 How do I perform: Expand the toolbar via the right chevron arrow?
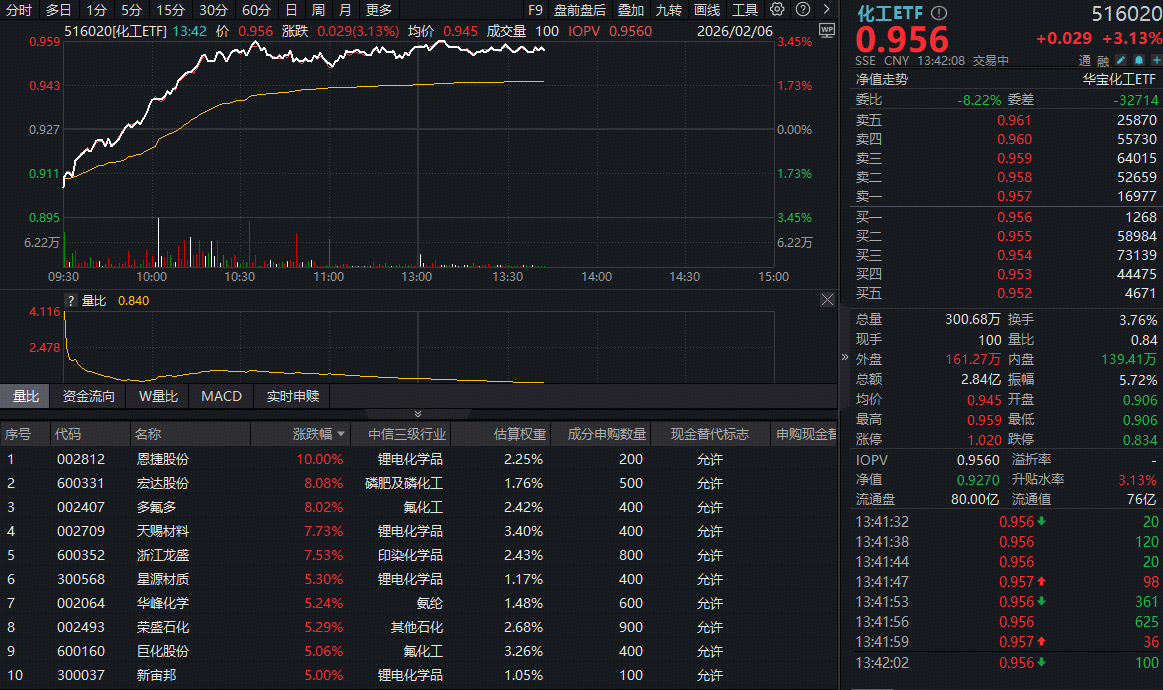click(825, 9)
